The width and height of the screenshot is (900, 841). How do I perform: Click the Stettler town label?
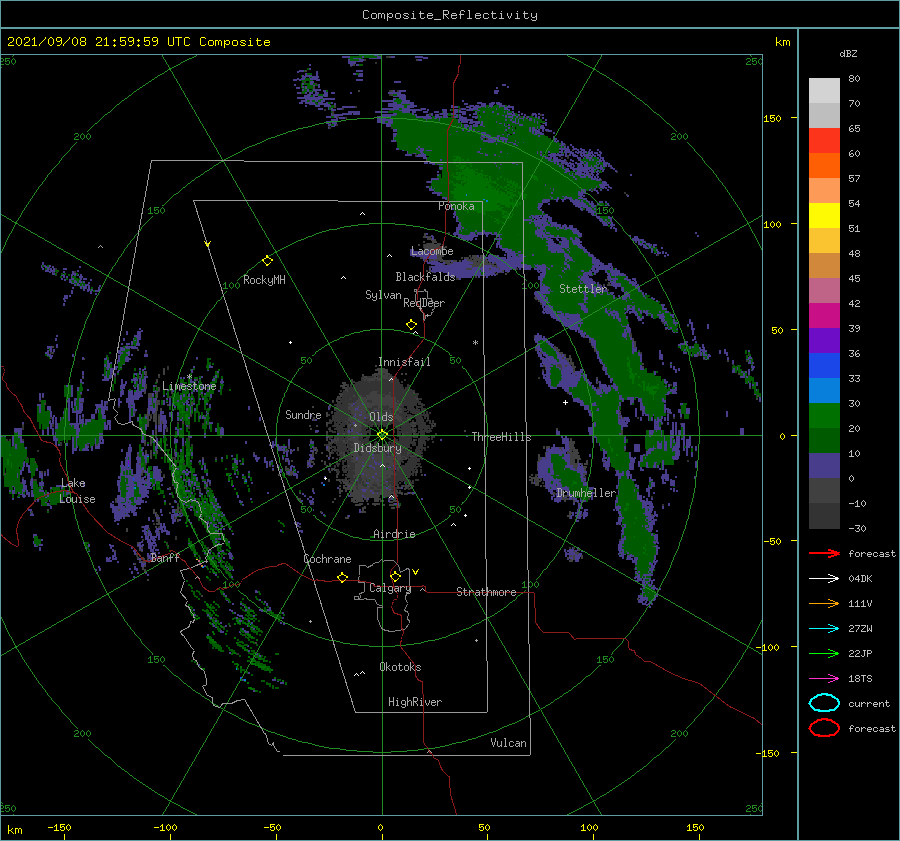583,289
